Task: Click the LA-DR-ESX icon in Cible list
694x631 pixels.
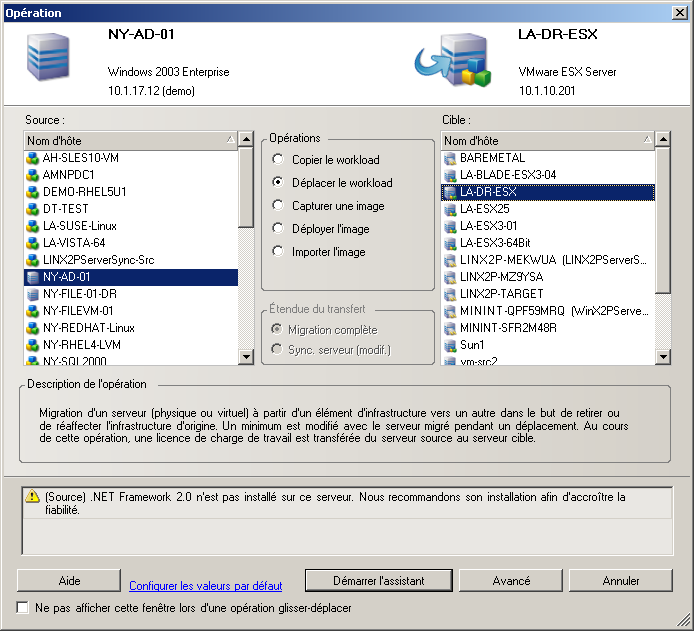Action: click(450, 192)
